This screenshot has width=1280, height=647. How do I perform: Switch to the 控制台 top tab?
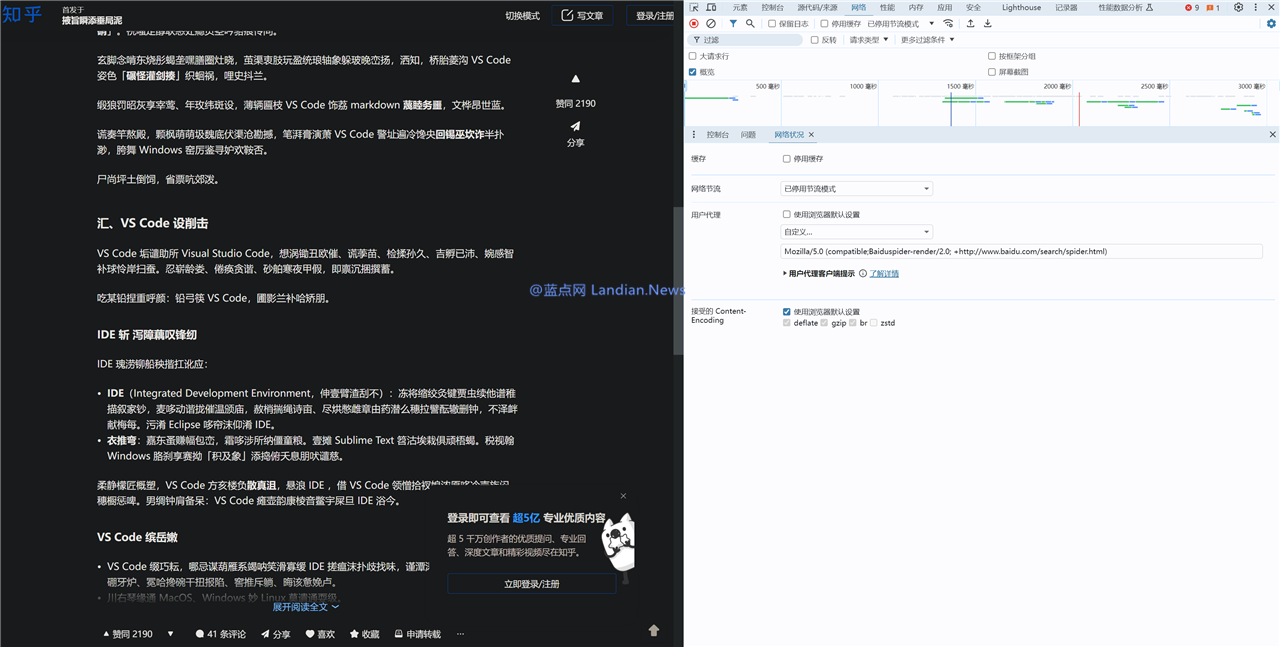(772, 7)
